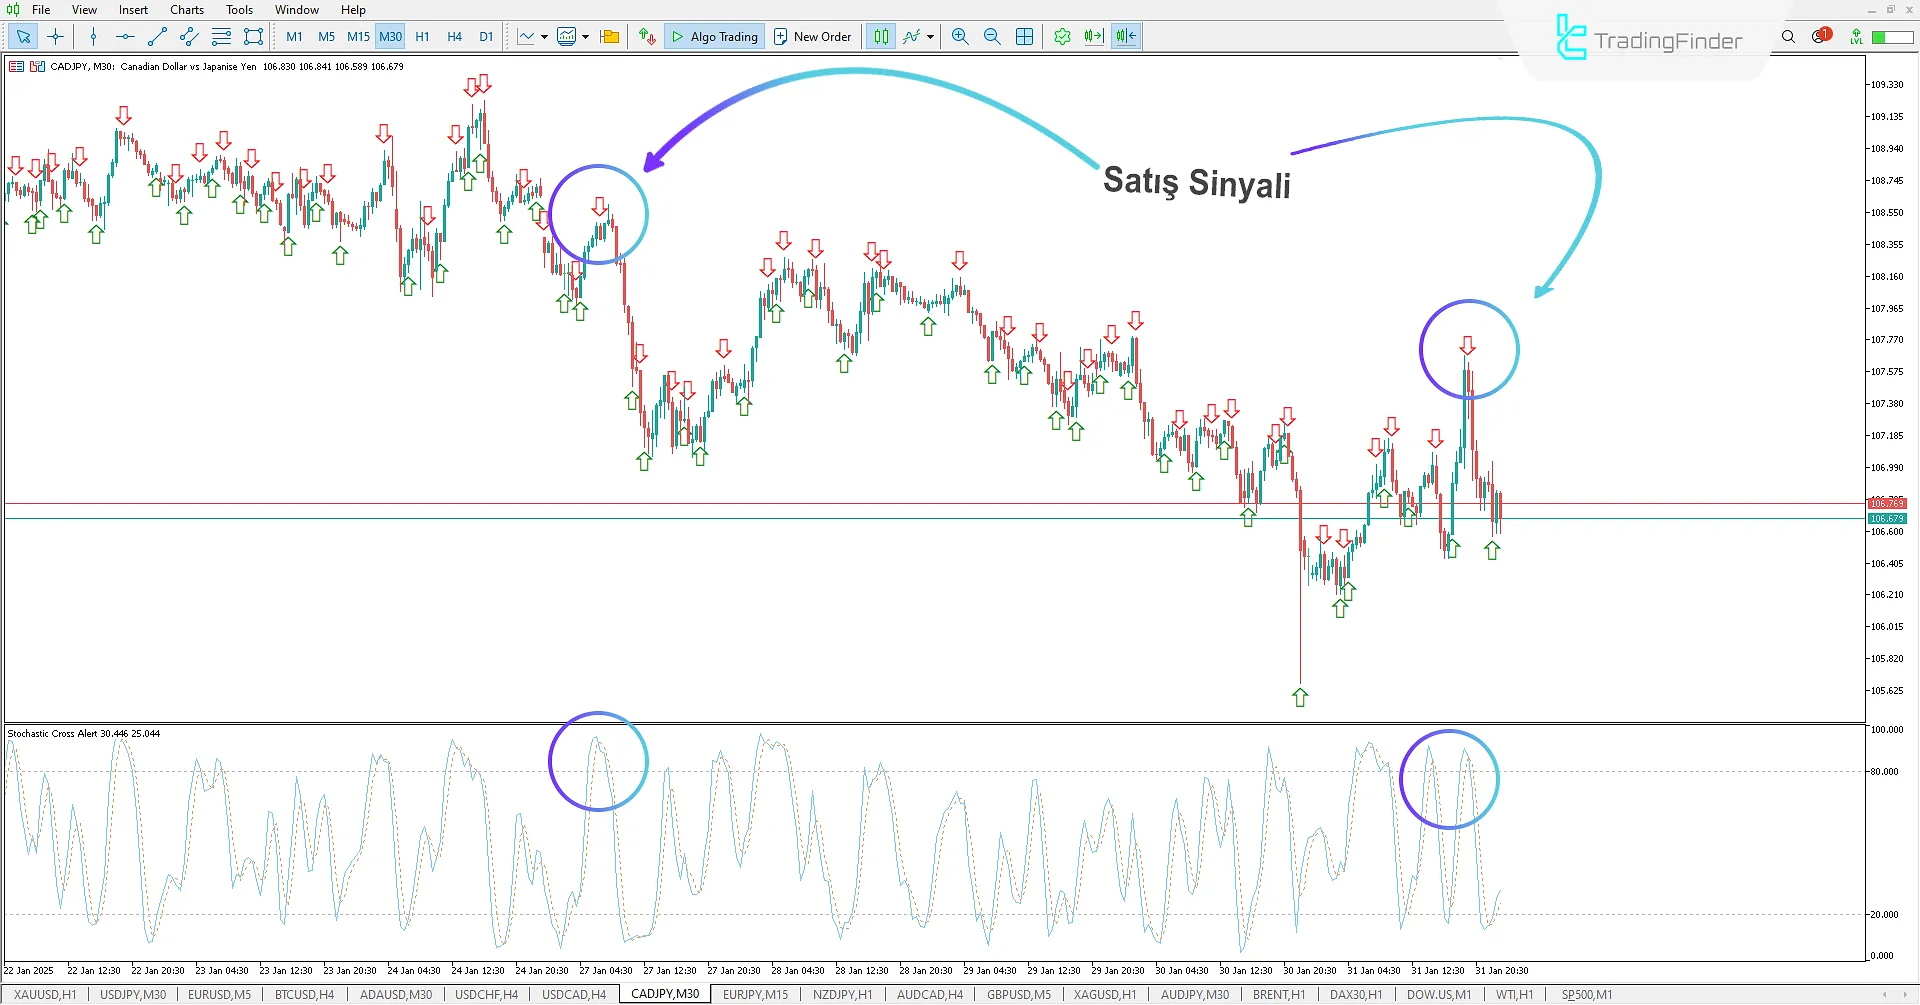Open the indicators dropdown arrow
1920x1005 pixels.
[x=585, y=36]
